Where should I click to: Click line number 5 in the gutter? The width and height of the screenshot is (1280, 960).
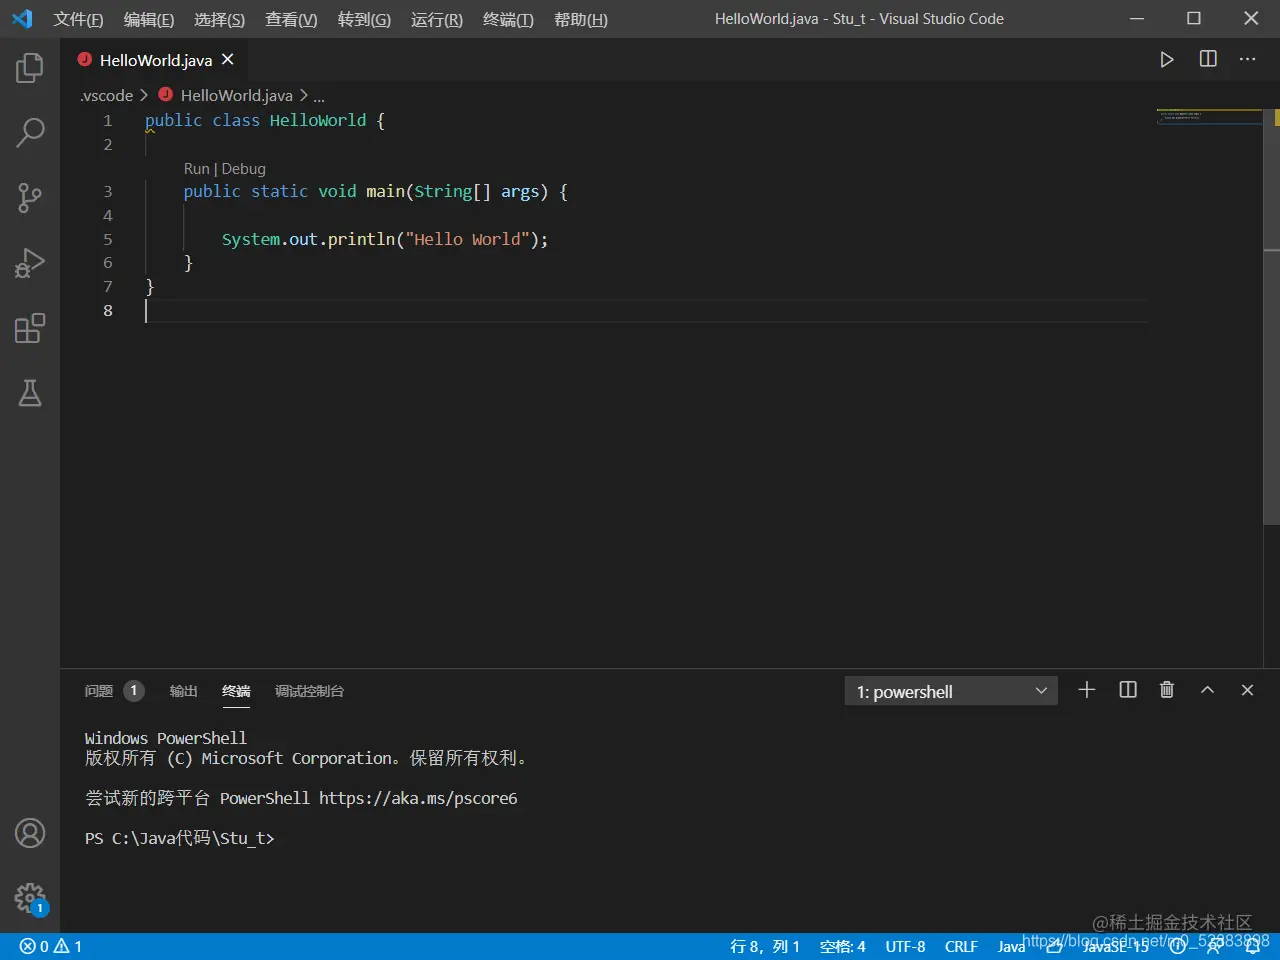108,239
